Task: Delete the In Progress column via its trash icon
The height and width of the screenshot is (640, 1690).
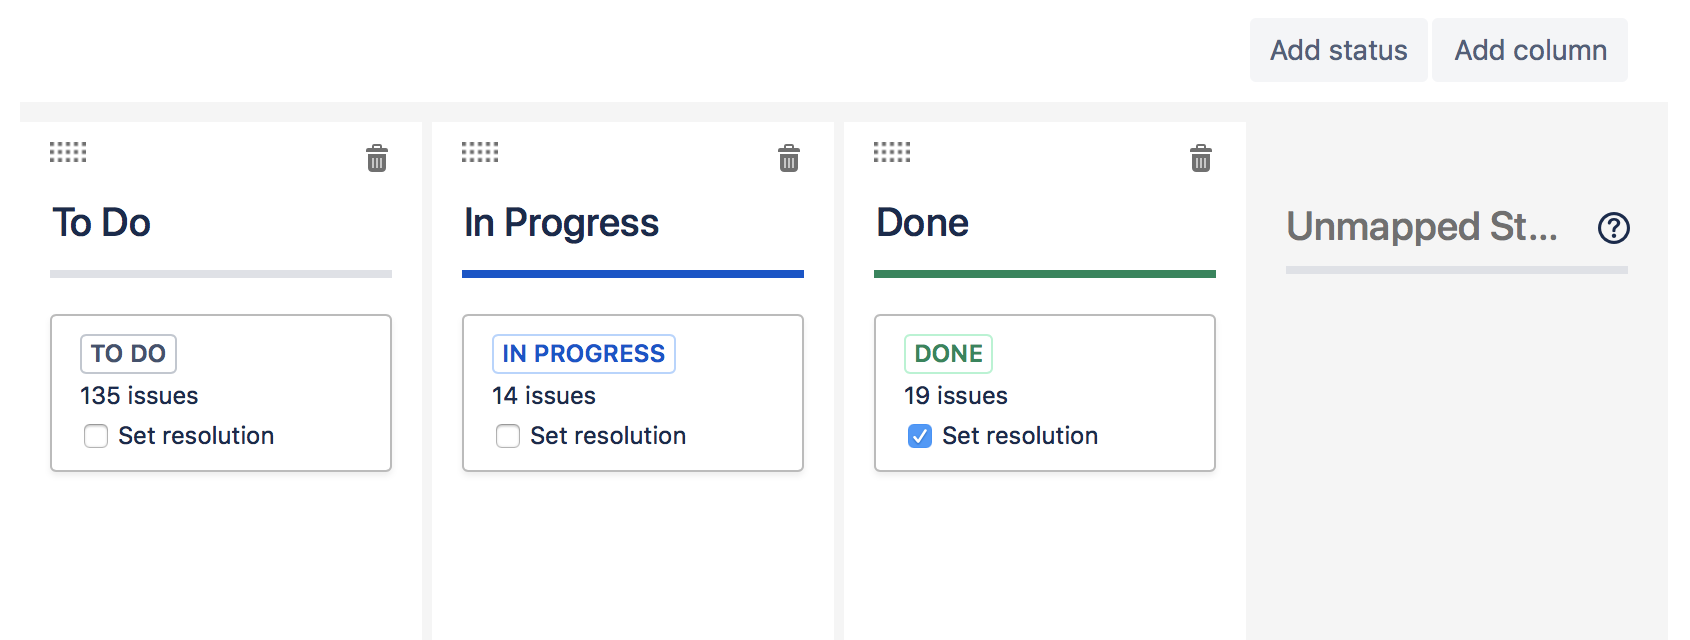Action: pos(788,159)
